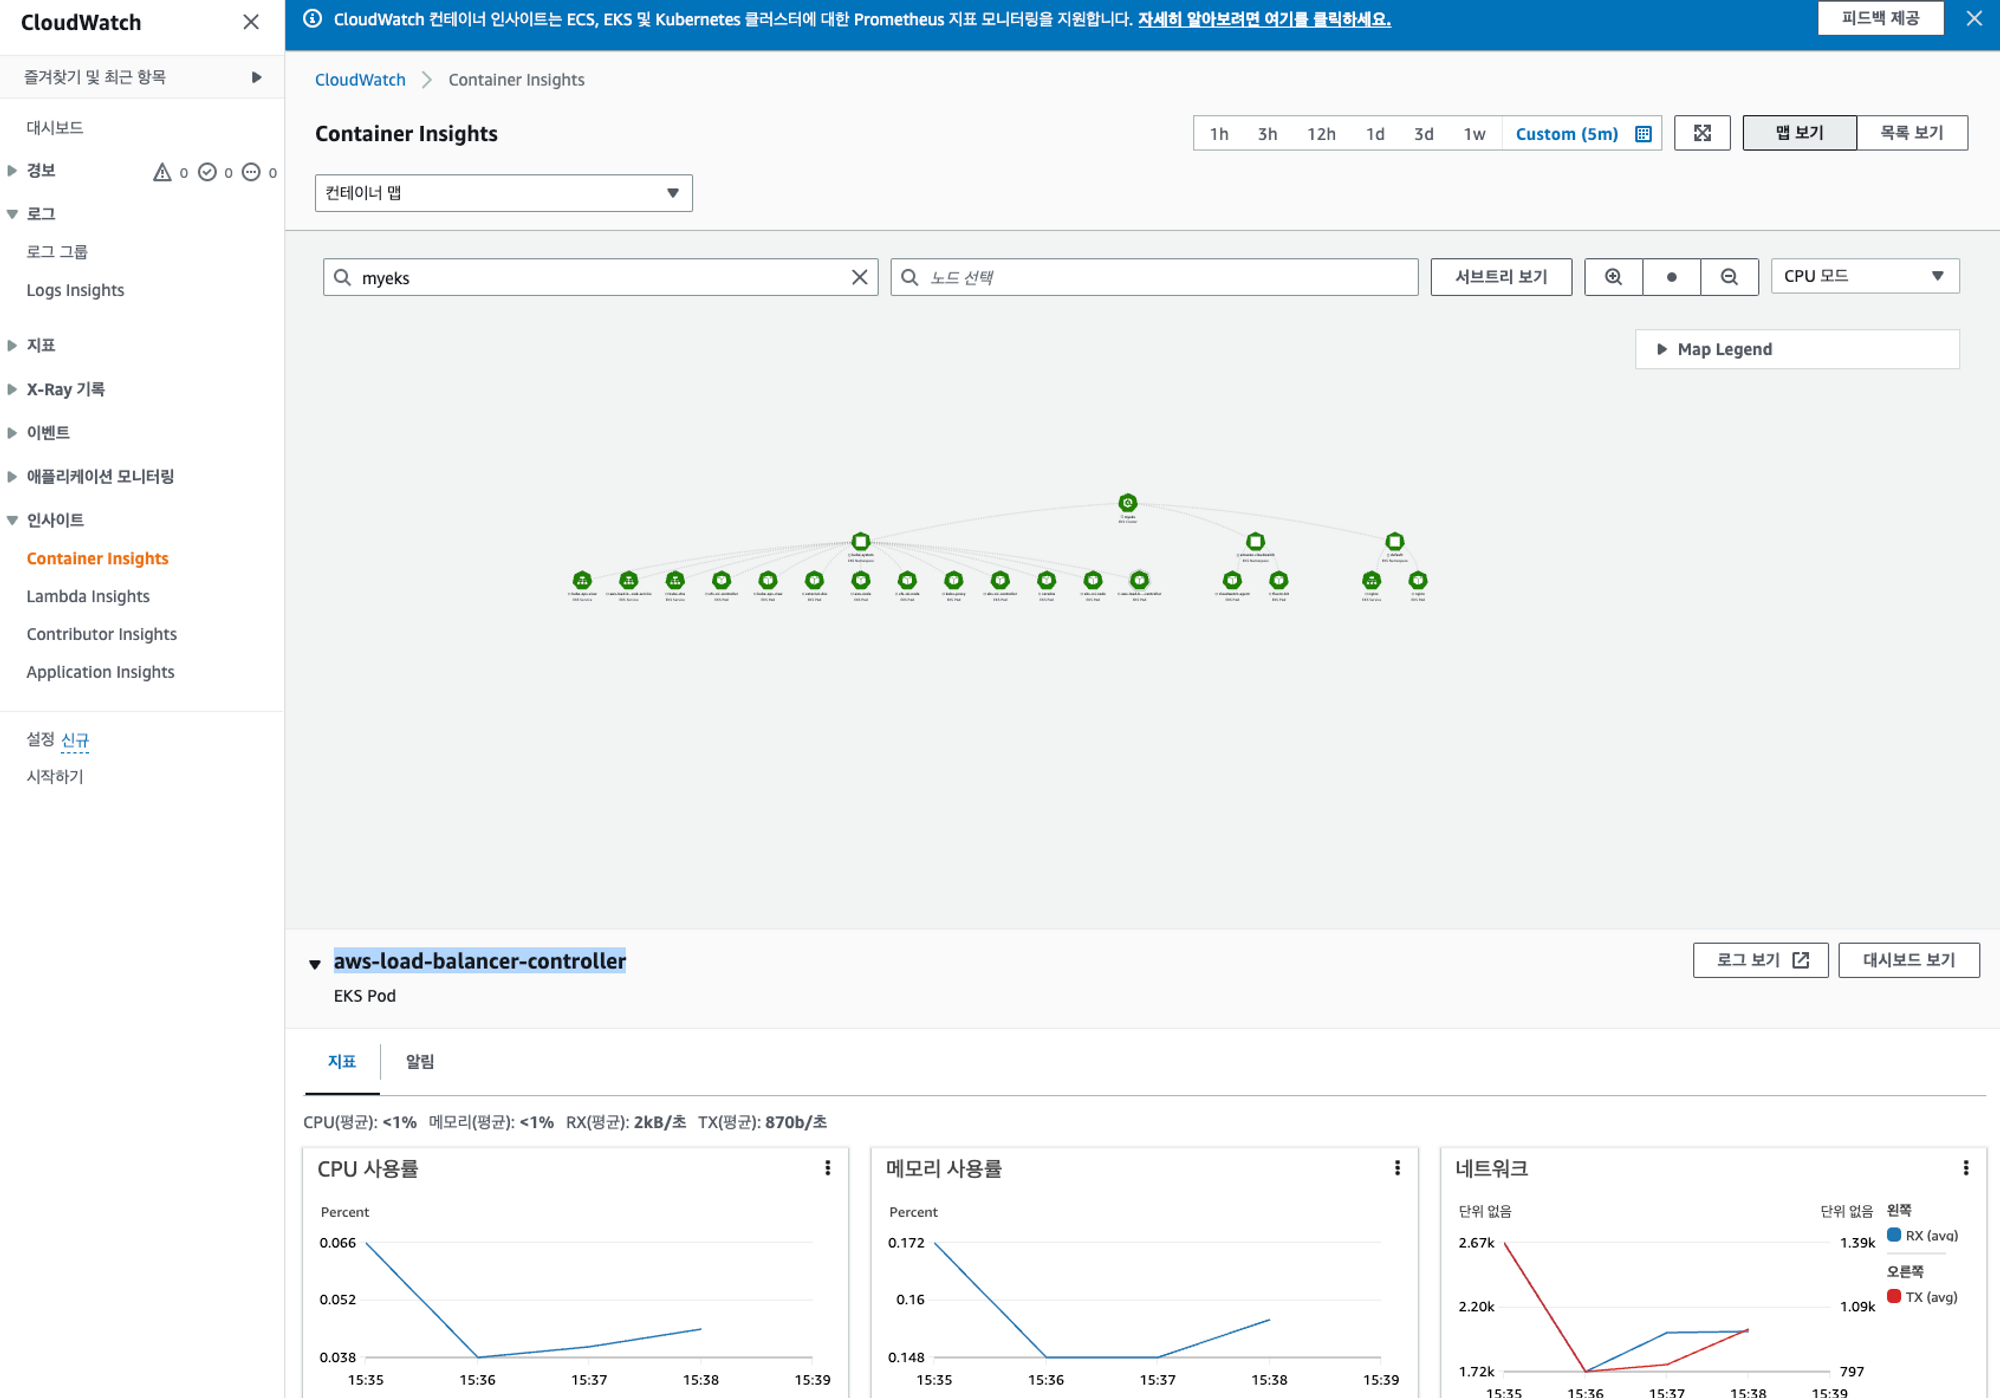
Task: Click the zoom out magnifier icon
Action: point(1729,277)
